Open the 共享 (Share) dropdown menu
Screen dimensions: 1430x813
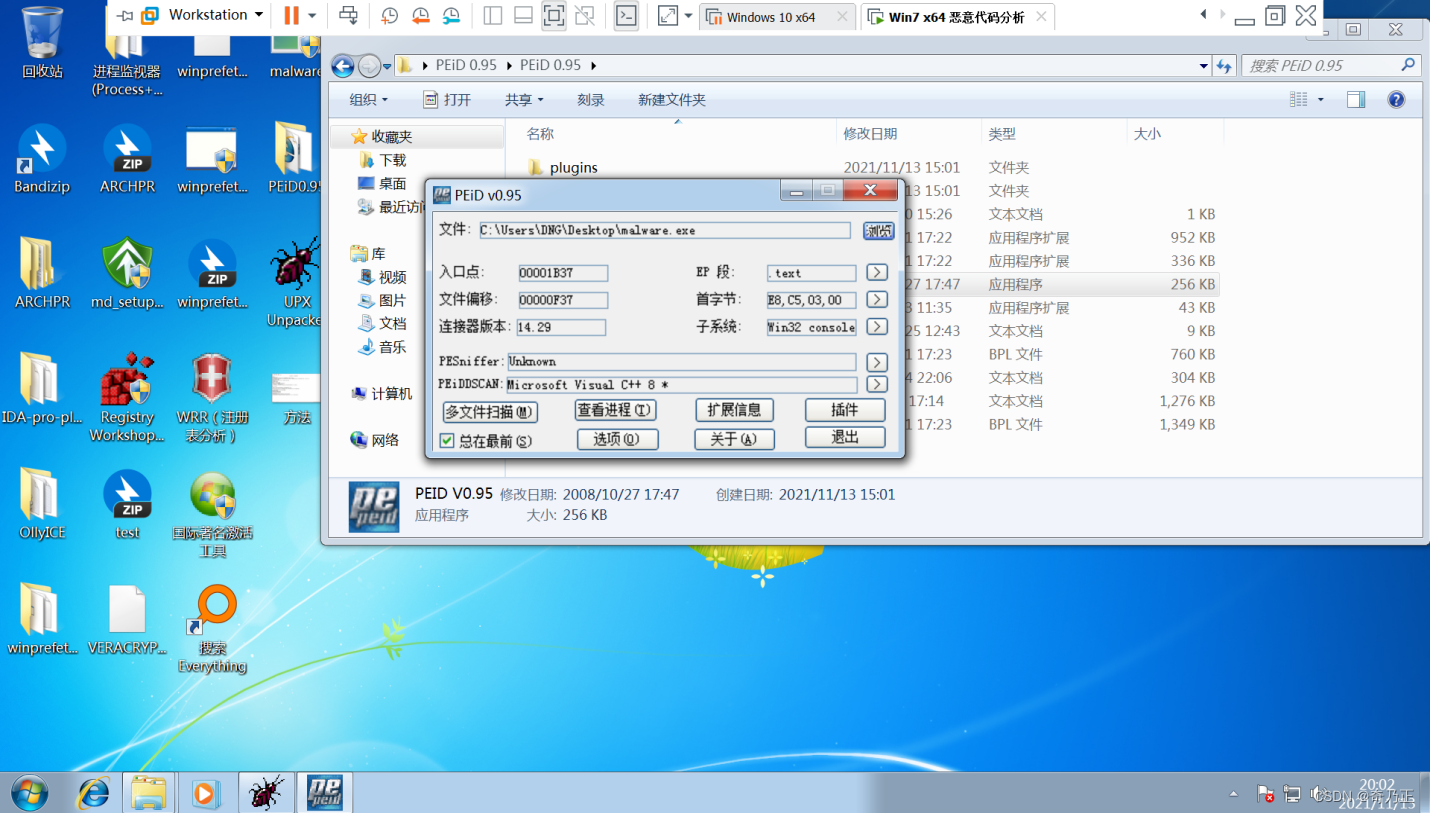(x=524, y=100)
